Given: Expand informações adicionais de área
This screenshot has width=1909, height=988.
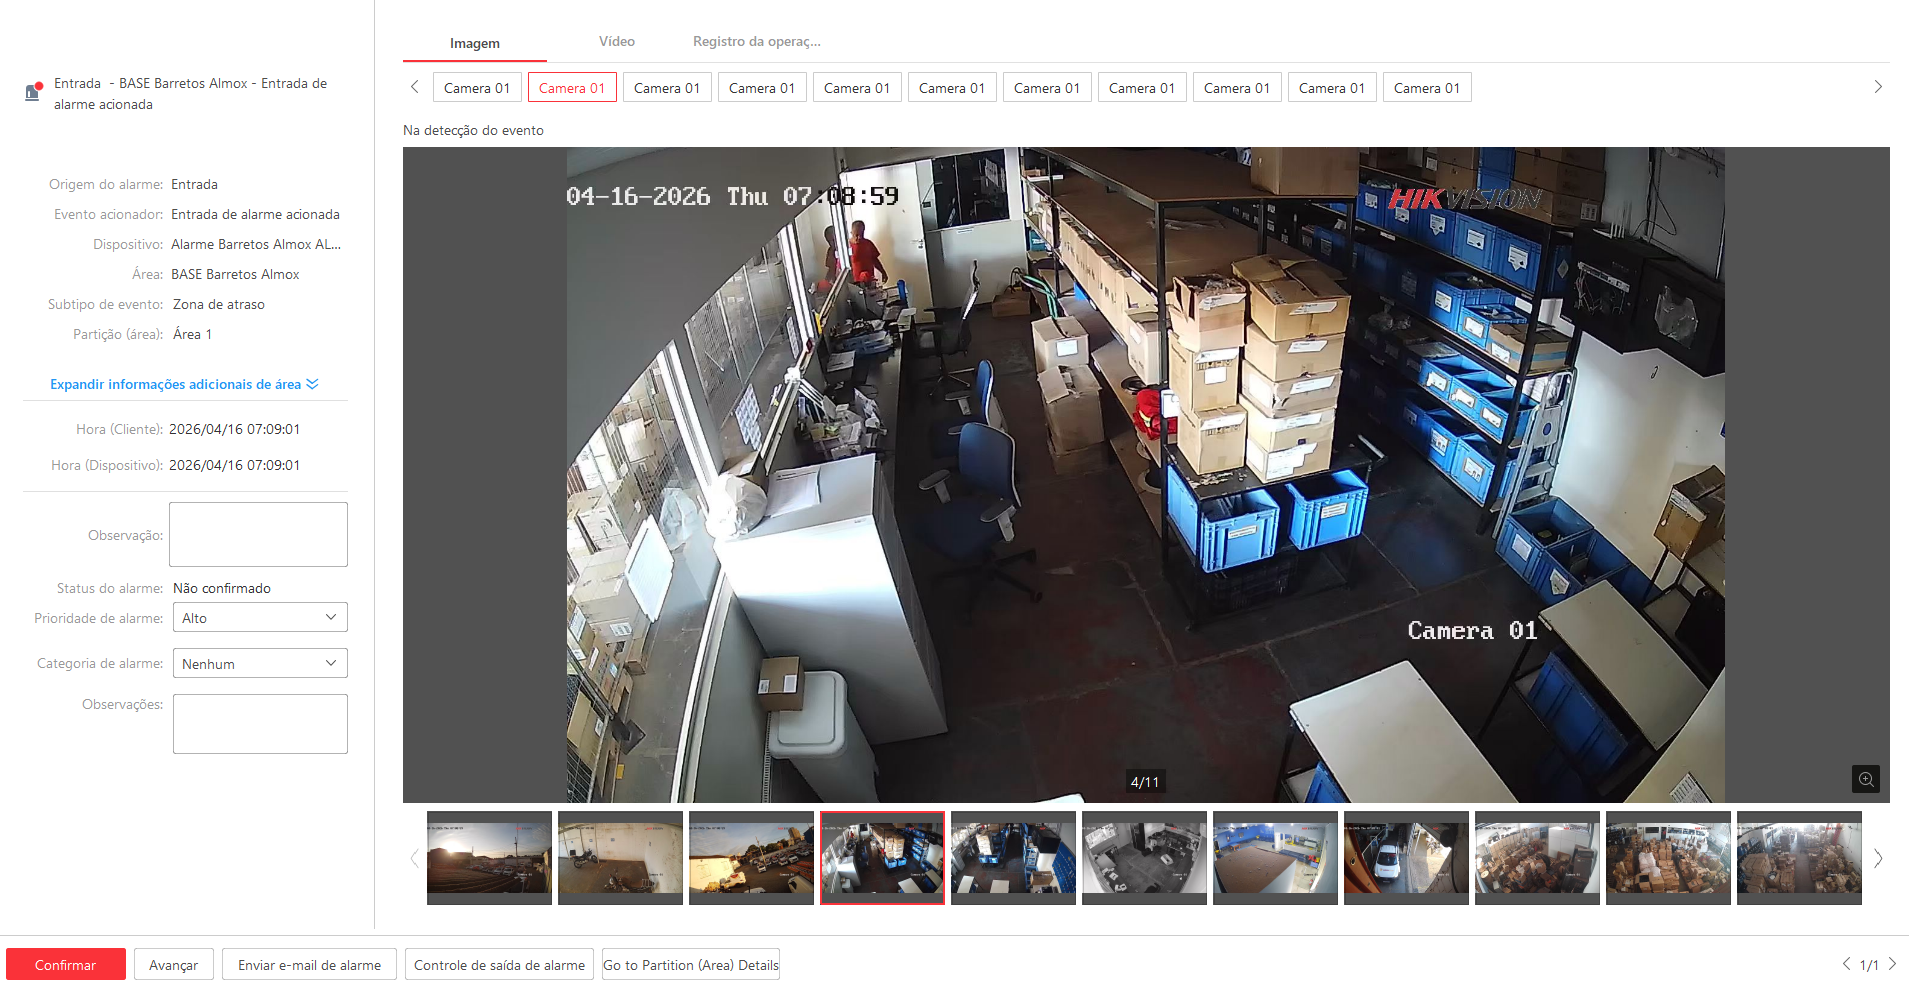Looking at the screenshot, I should point(184,384).
